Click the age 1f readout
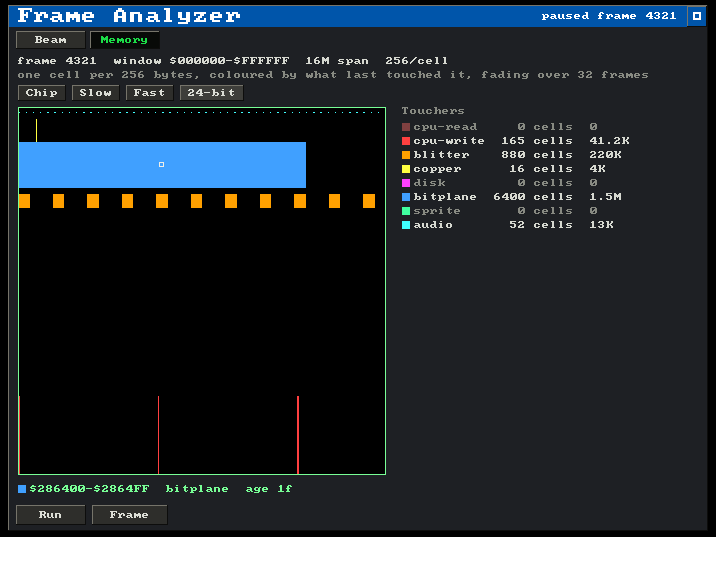Image resolution: width=716 pixels, height=581 pixels. coord(268,489)
